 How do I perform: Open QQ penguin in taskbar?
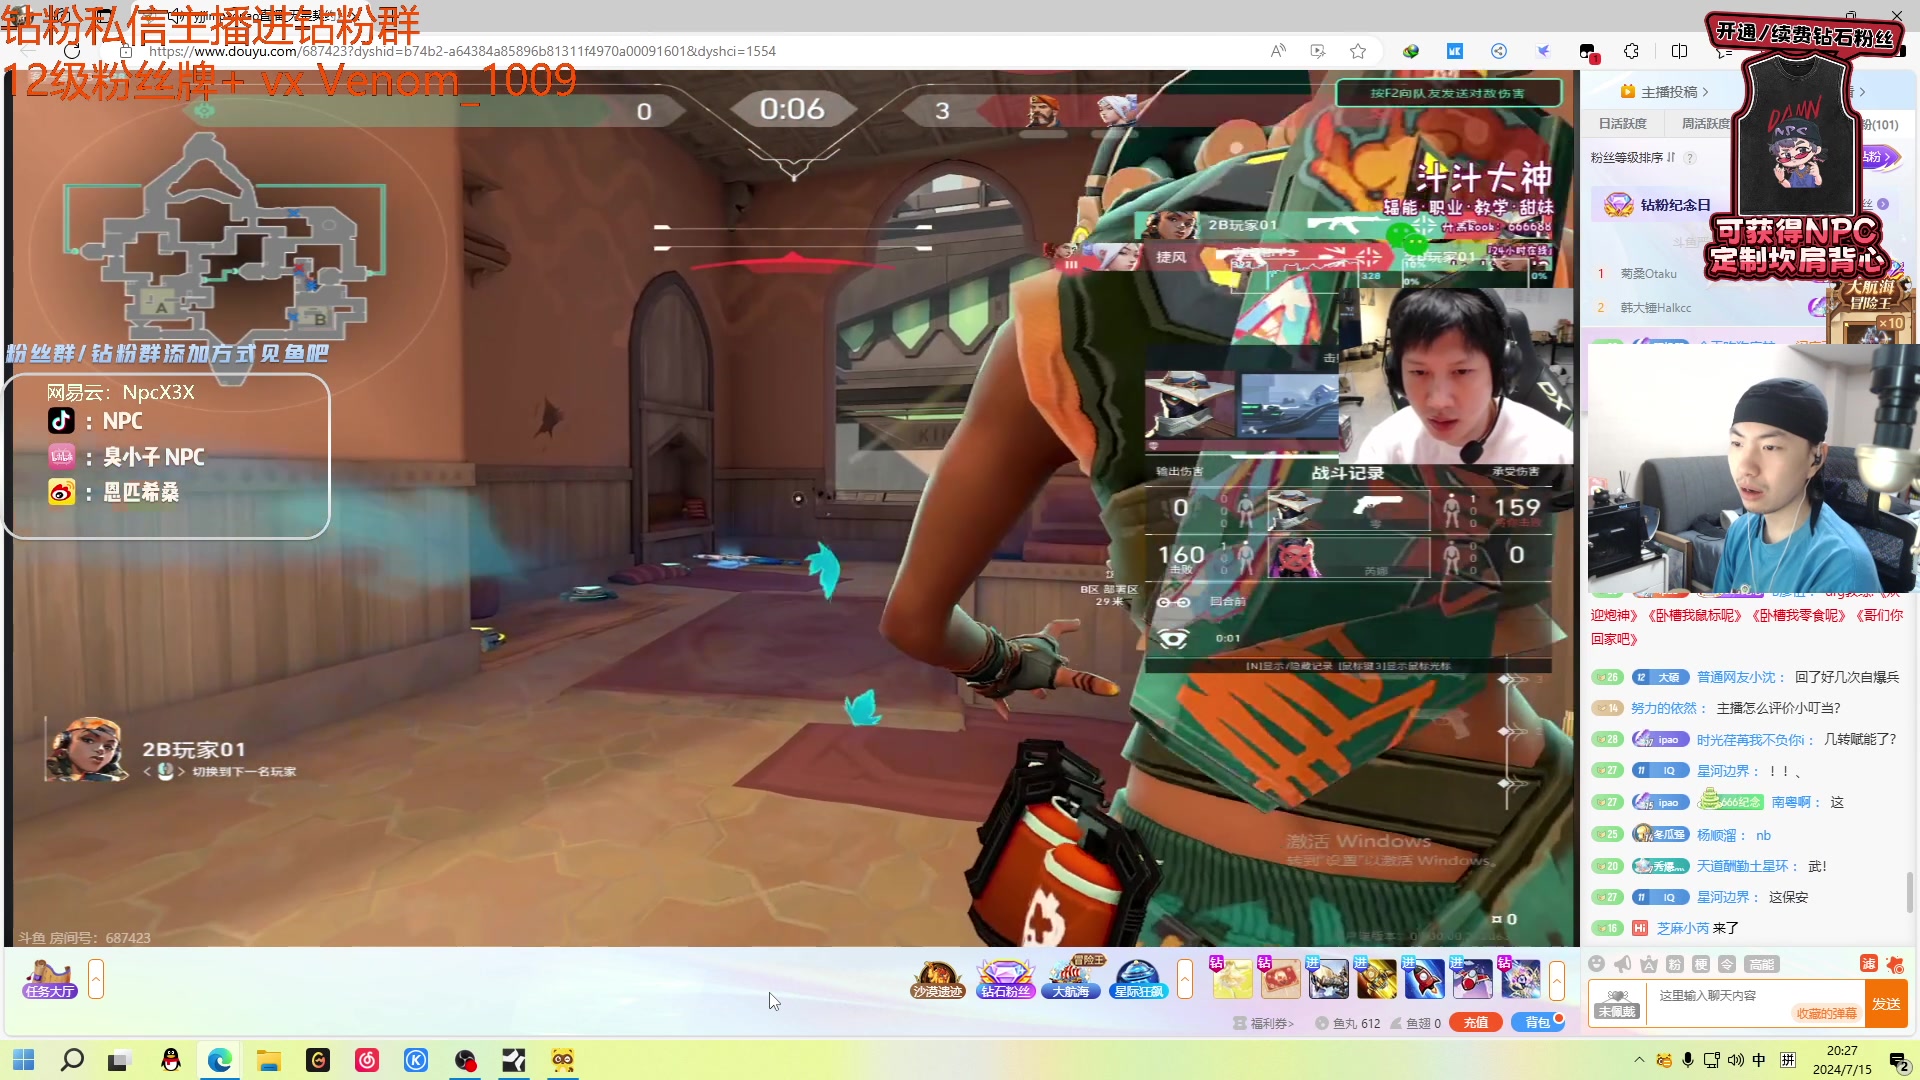(x=171, y=1060)
